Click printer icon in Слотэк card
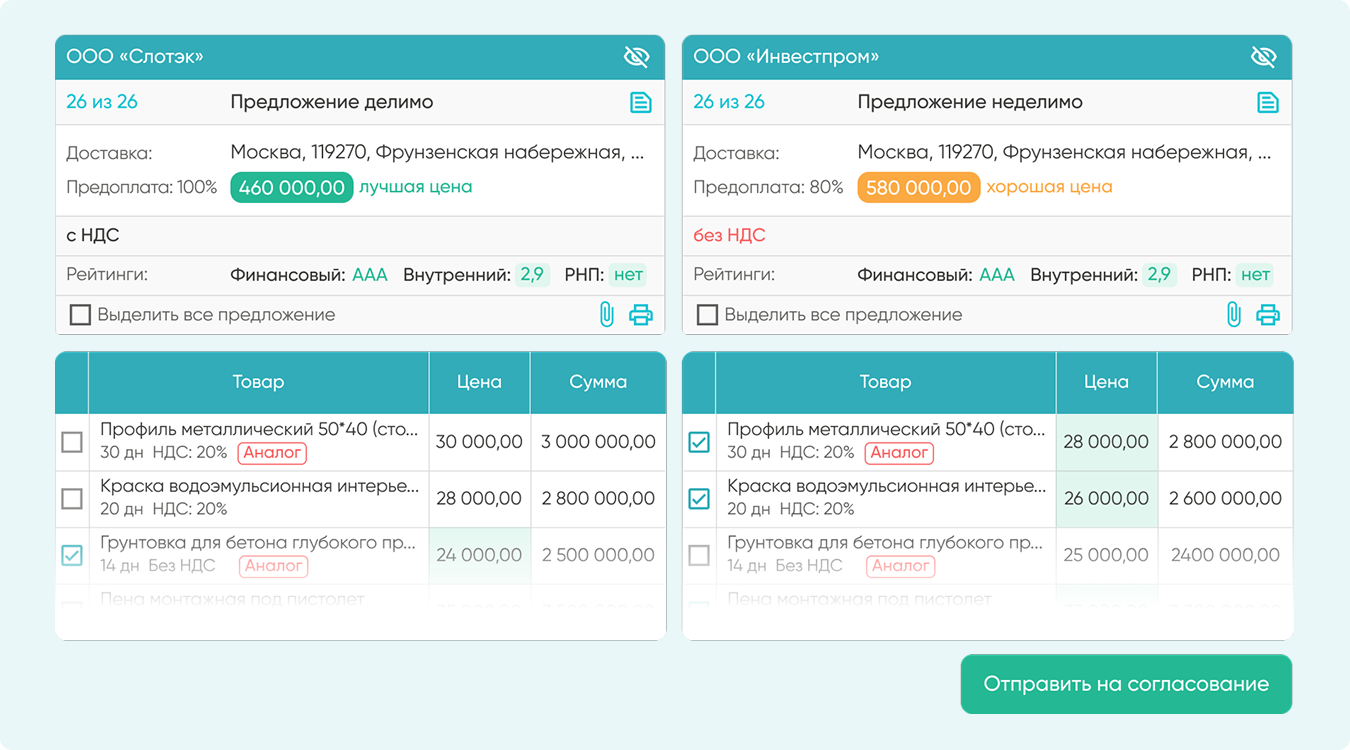 tap(640, 315)
